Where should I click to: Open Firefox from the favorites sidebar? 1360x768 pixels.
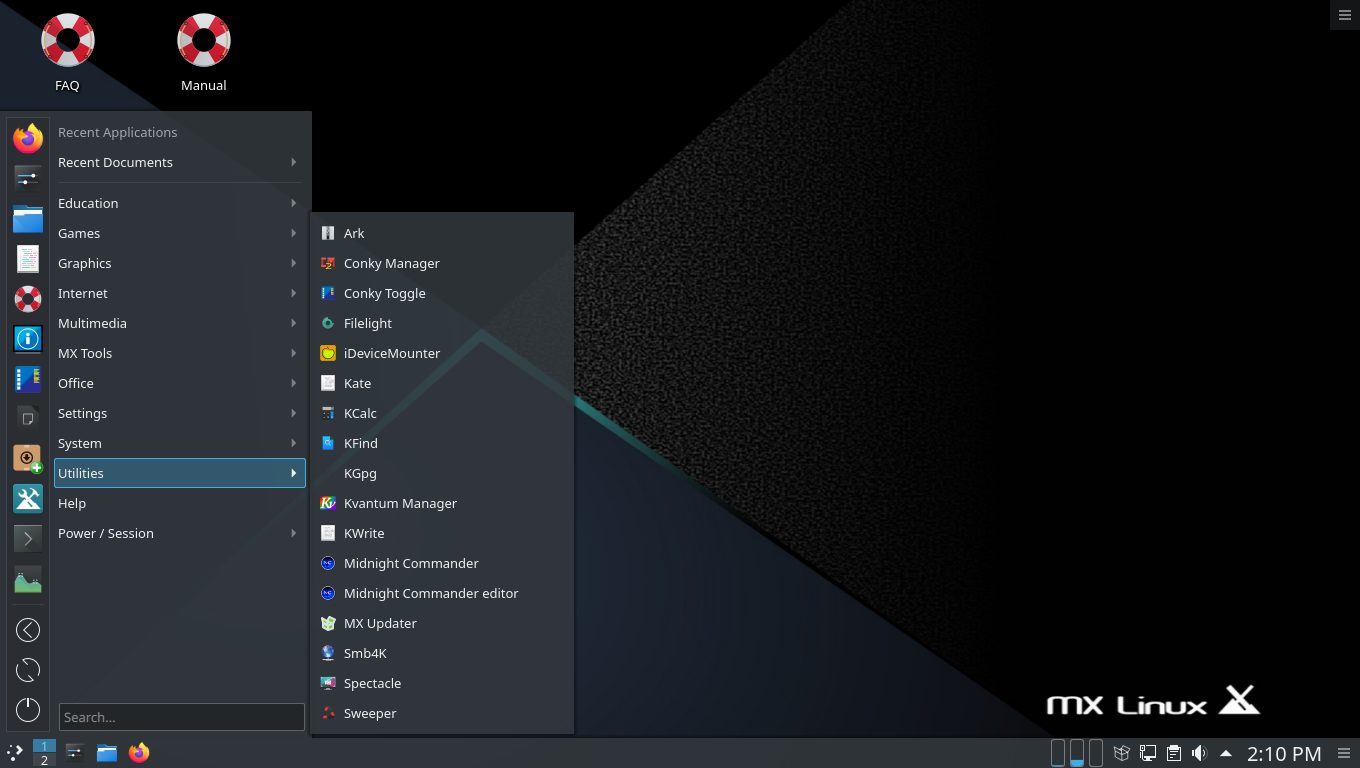point(28,138)
